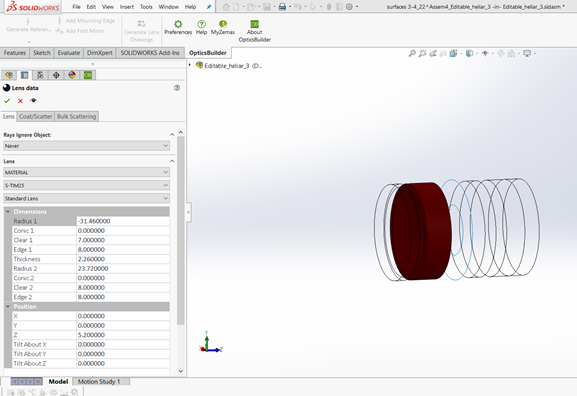Click the Radius 1 value field
577x396 pixels.
tap(123, 221)
